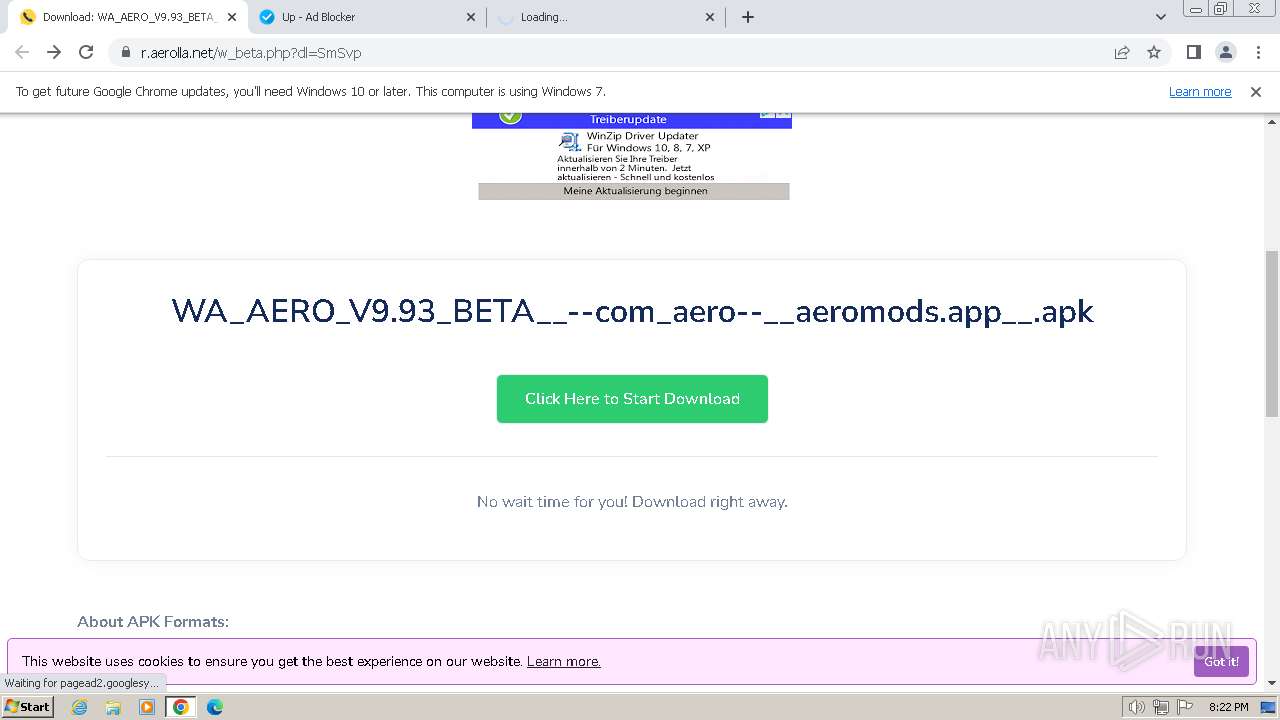The image size is (1280, 720).
Task: Open Windows Media Player from taskbar
Action: pyautogui.click(x=147, y=707)
